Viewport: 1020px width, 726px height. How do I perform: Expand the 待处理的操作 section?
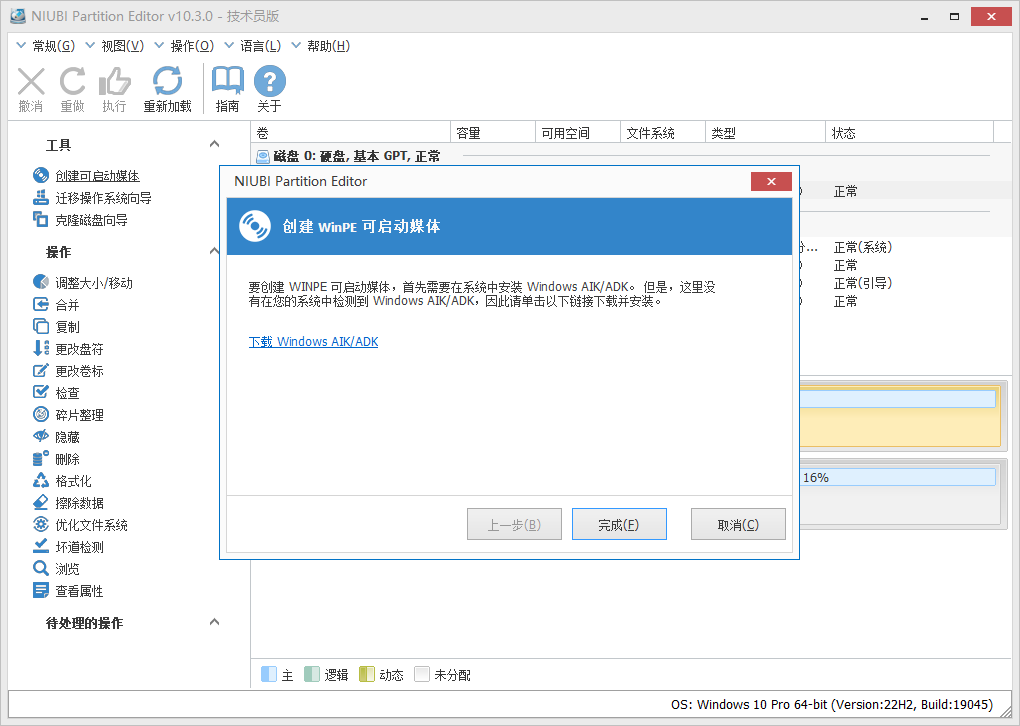click(213, 622)
